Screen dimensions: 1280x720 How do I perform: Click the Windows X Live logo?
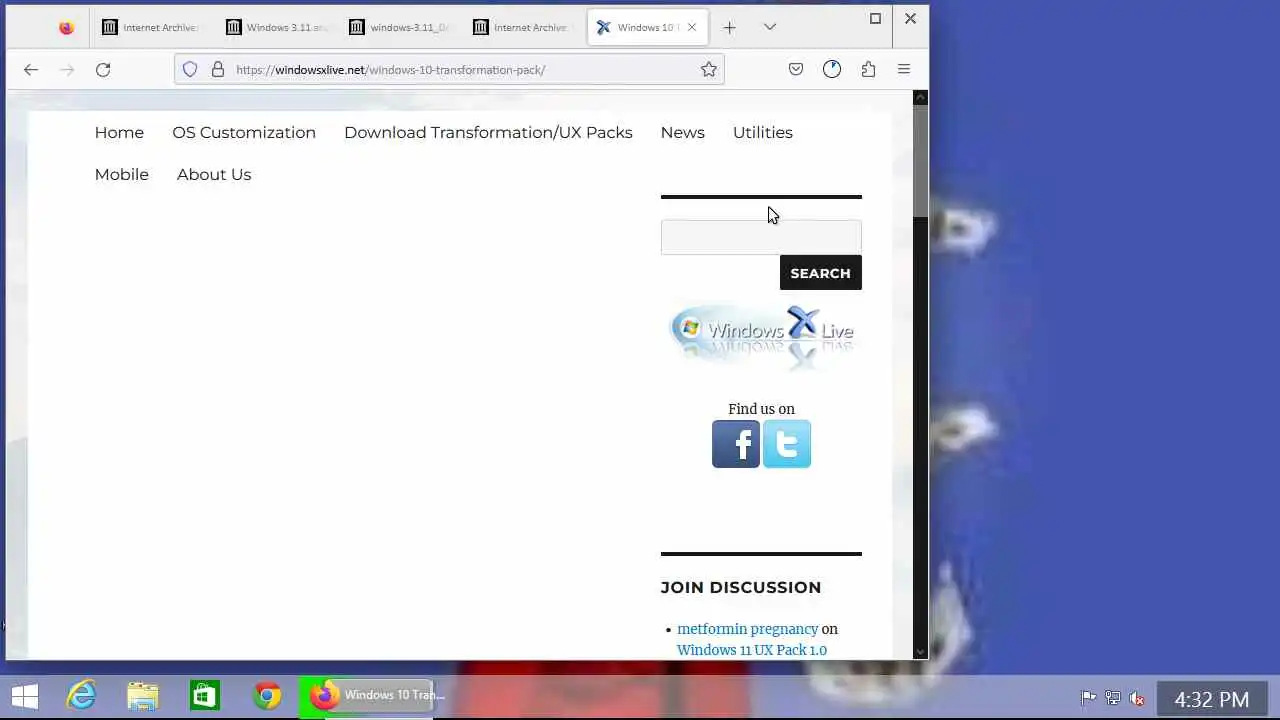[762, 335]
